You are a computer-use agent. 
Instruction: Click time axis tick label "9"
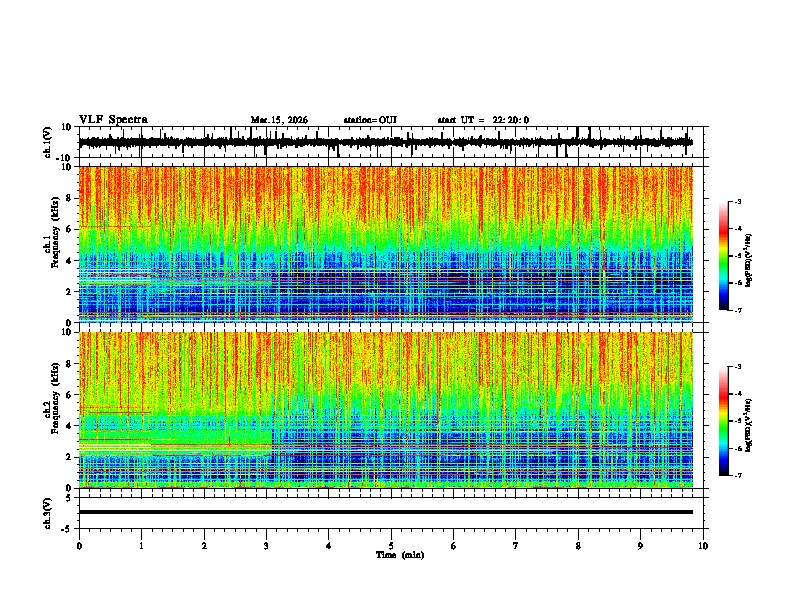click(640, 546)
